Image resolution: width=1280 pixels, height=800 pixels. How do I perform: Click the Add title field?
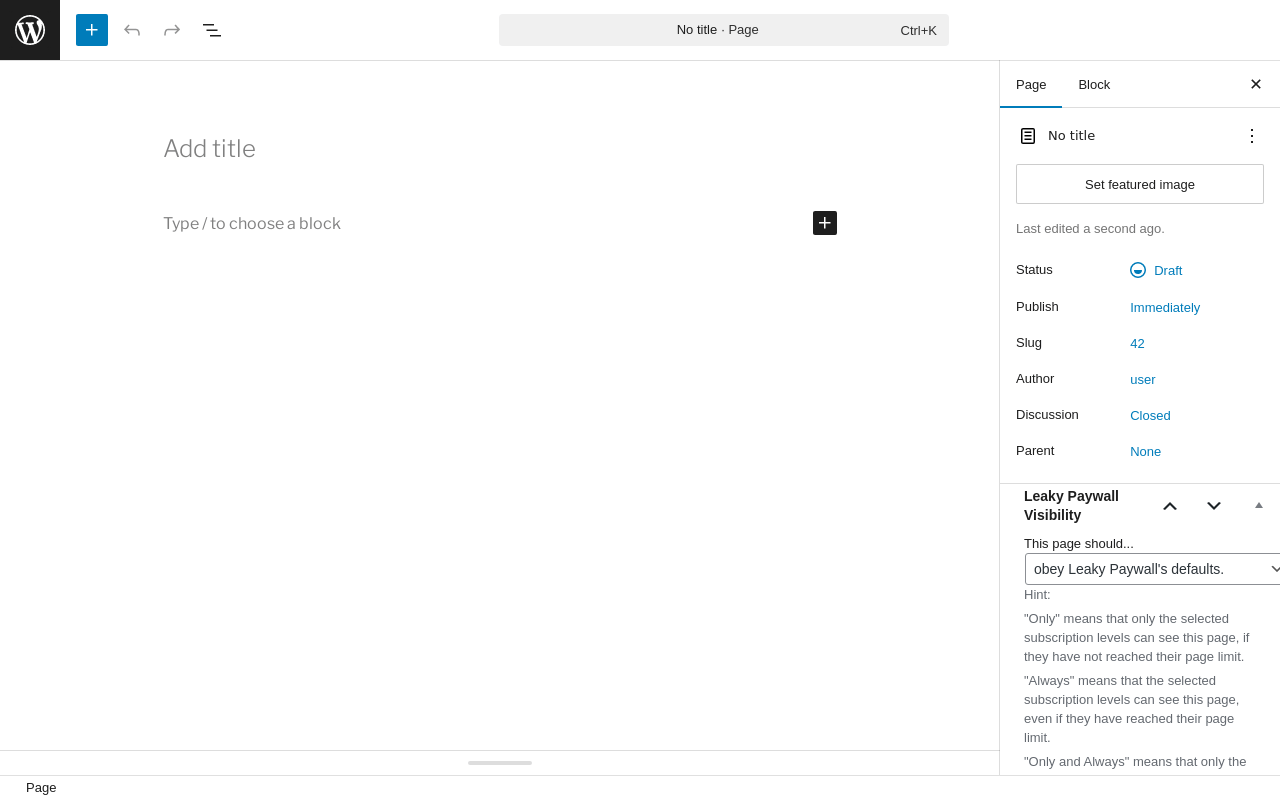pos(500,149)
